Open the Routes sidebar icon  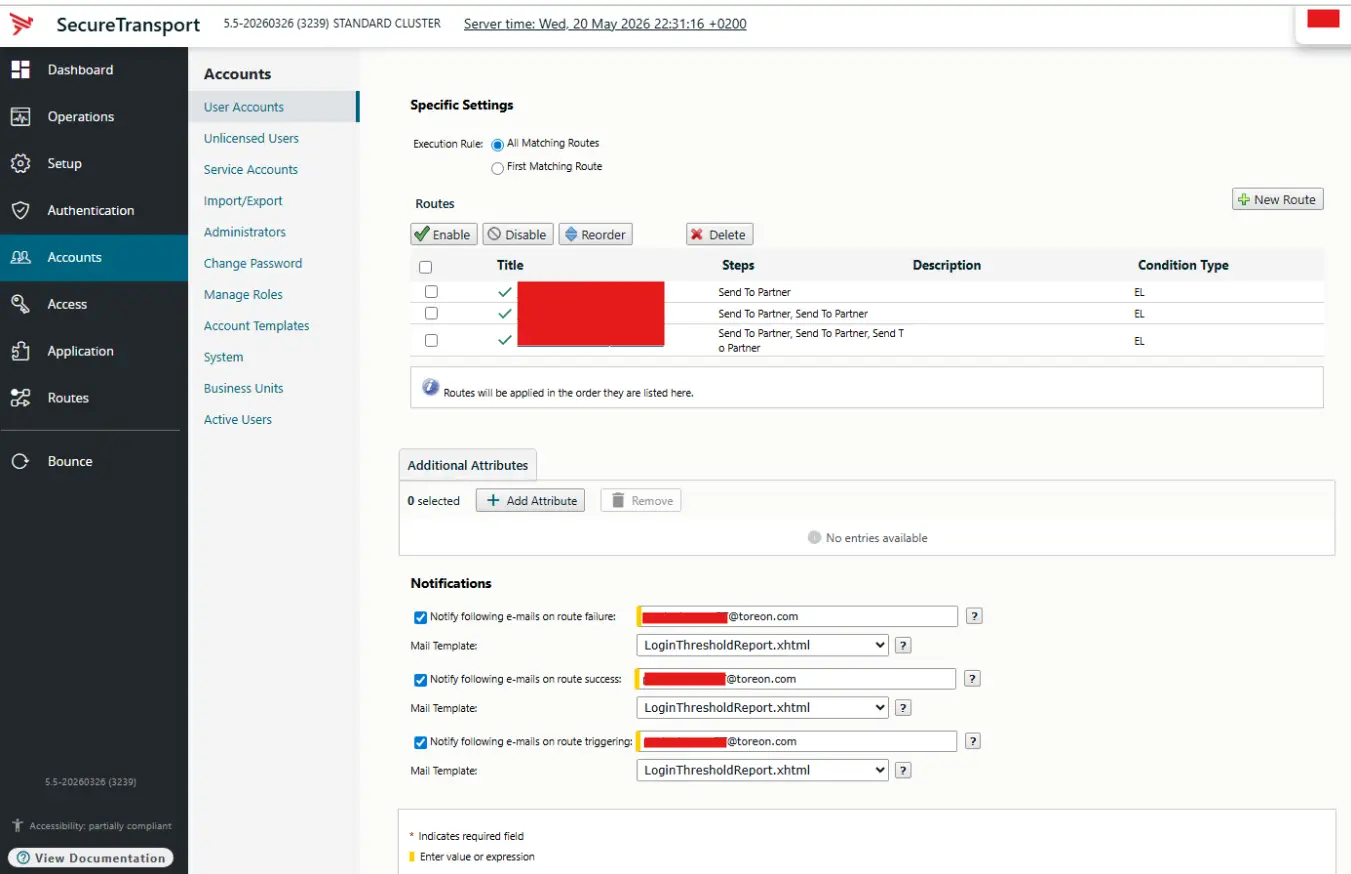[20, 398]
